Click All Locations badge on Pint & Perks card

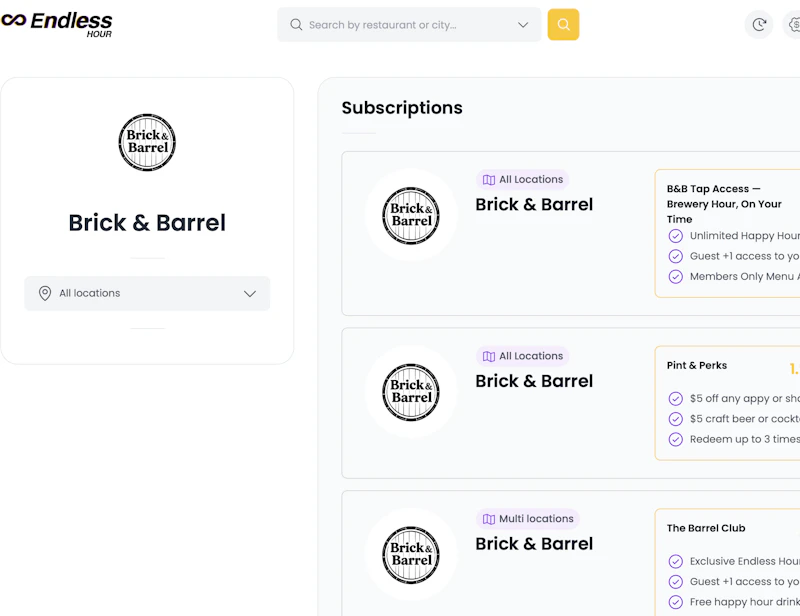[522, 356]
